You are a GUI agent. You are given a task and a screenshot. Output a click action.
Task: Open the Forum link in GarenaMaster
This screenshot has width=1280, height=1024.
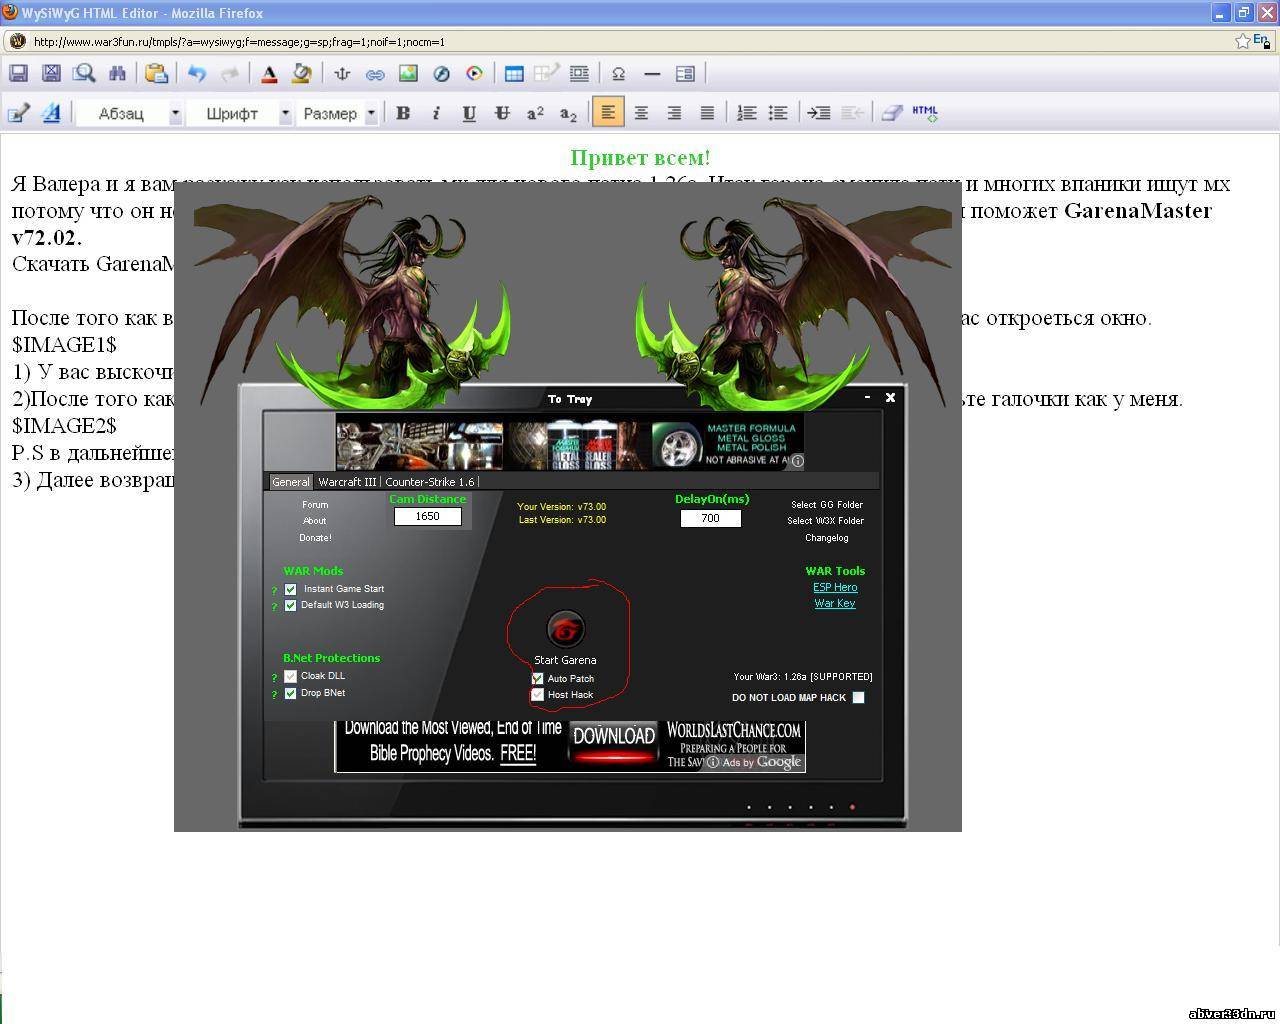point(315,505)
